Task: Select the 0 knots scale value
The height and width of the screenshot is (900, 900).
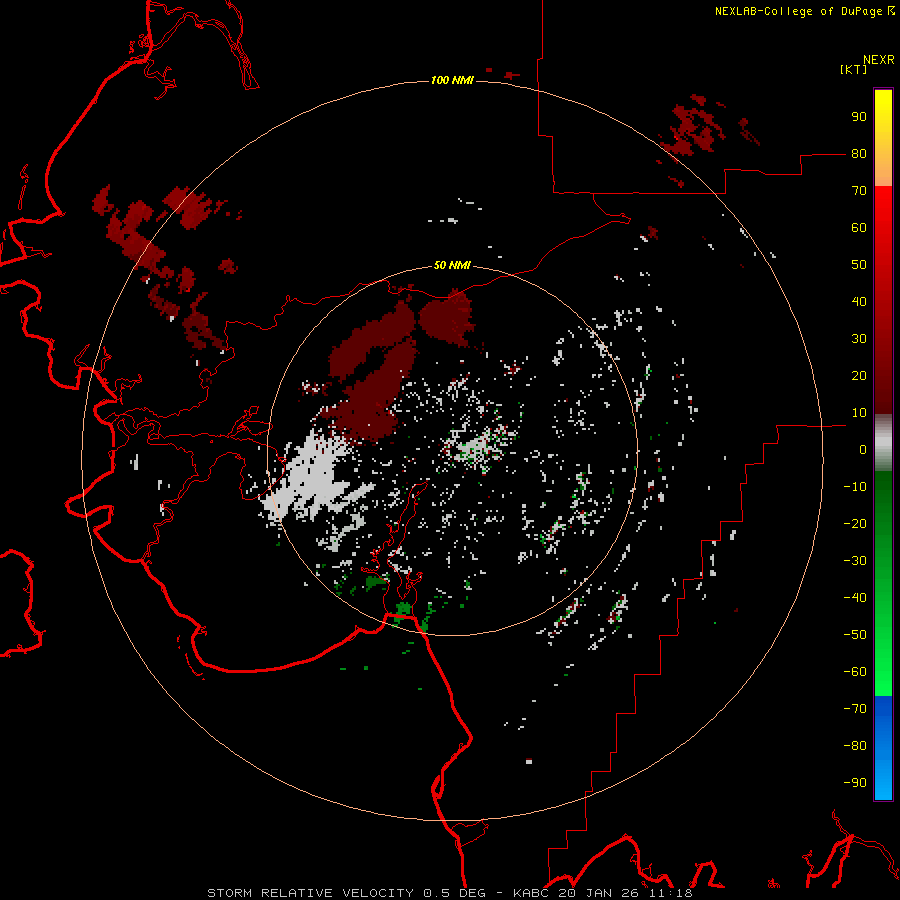Action: click(863, 450)
